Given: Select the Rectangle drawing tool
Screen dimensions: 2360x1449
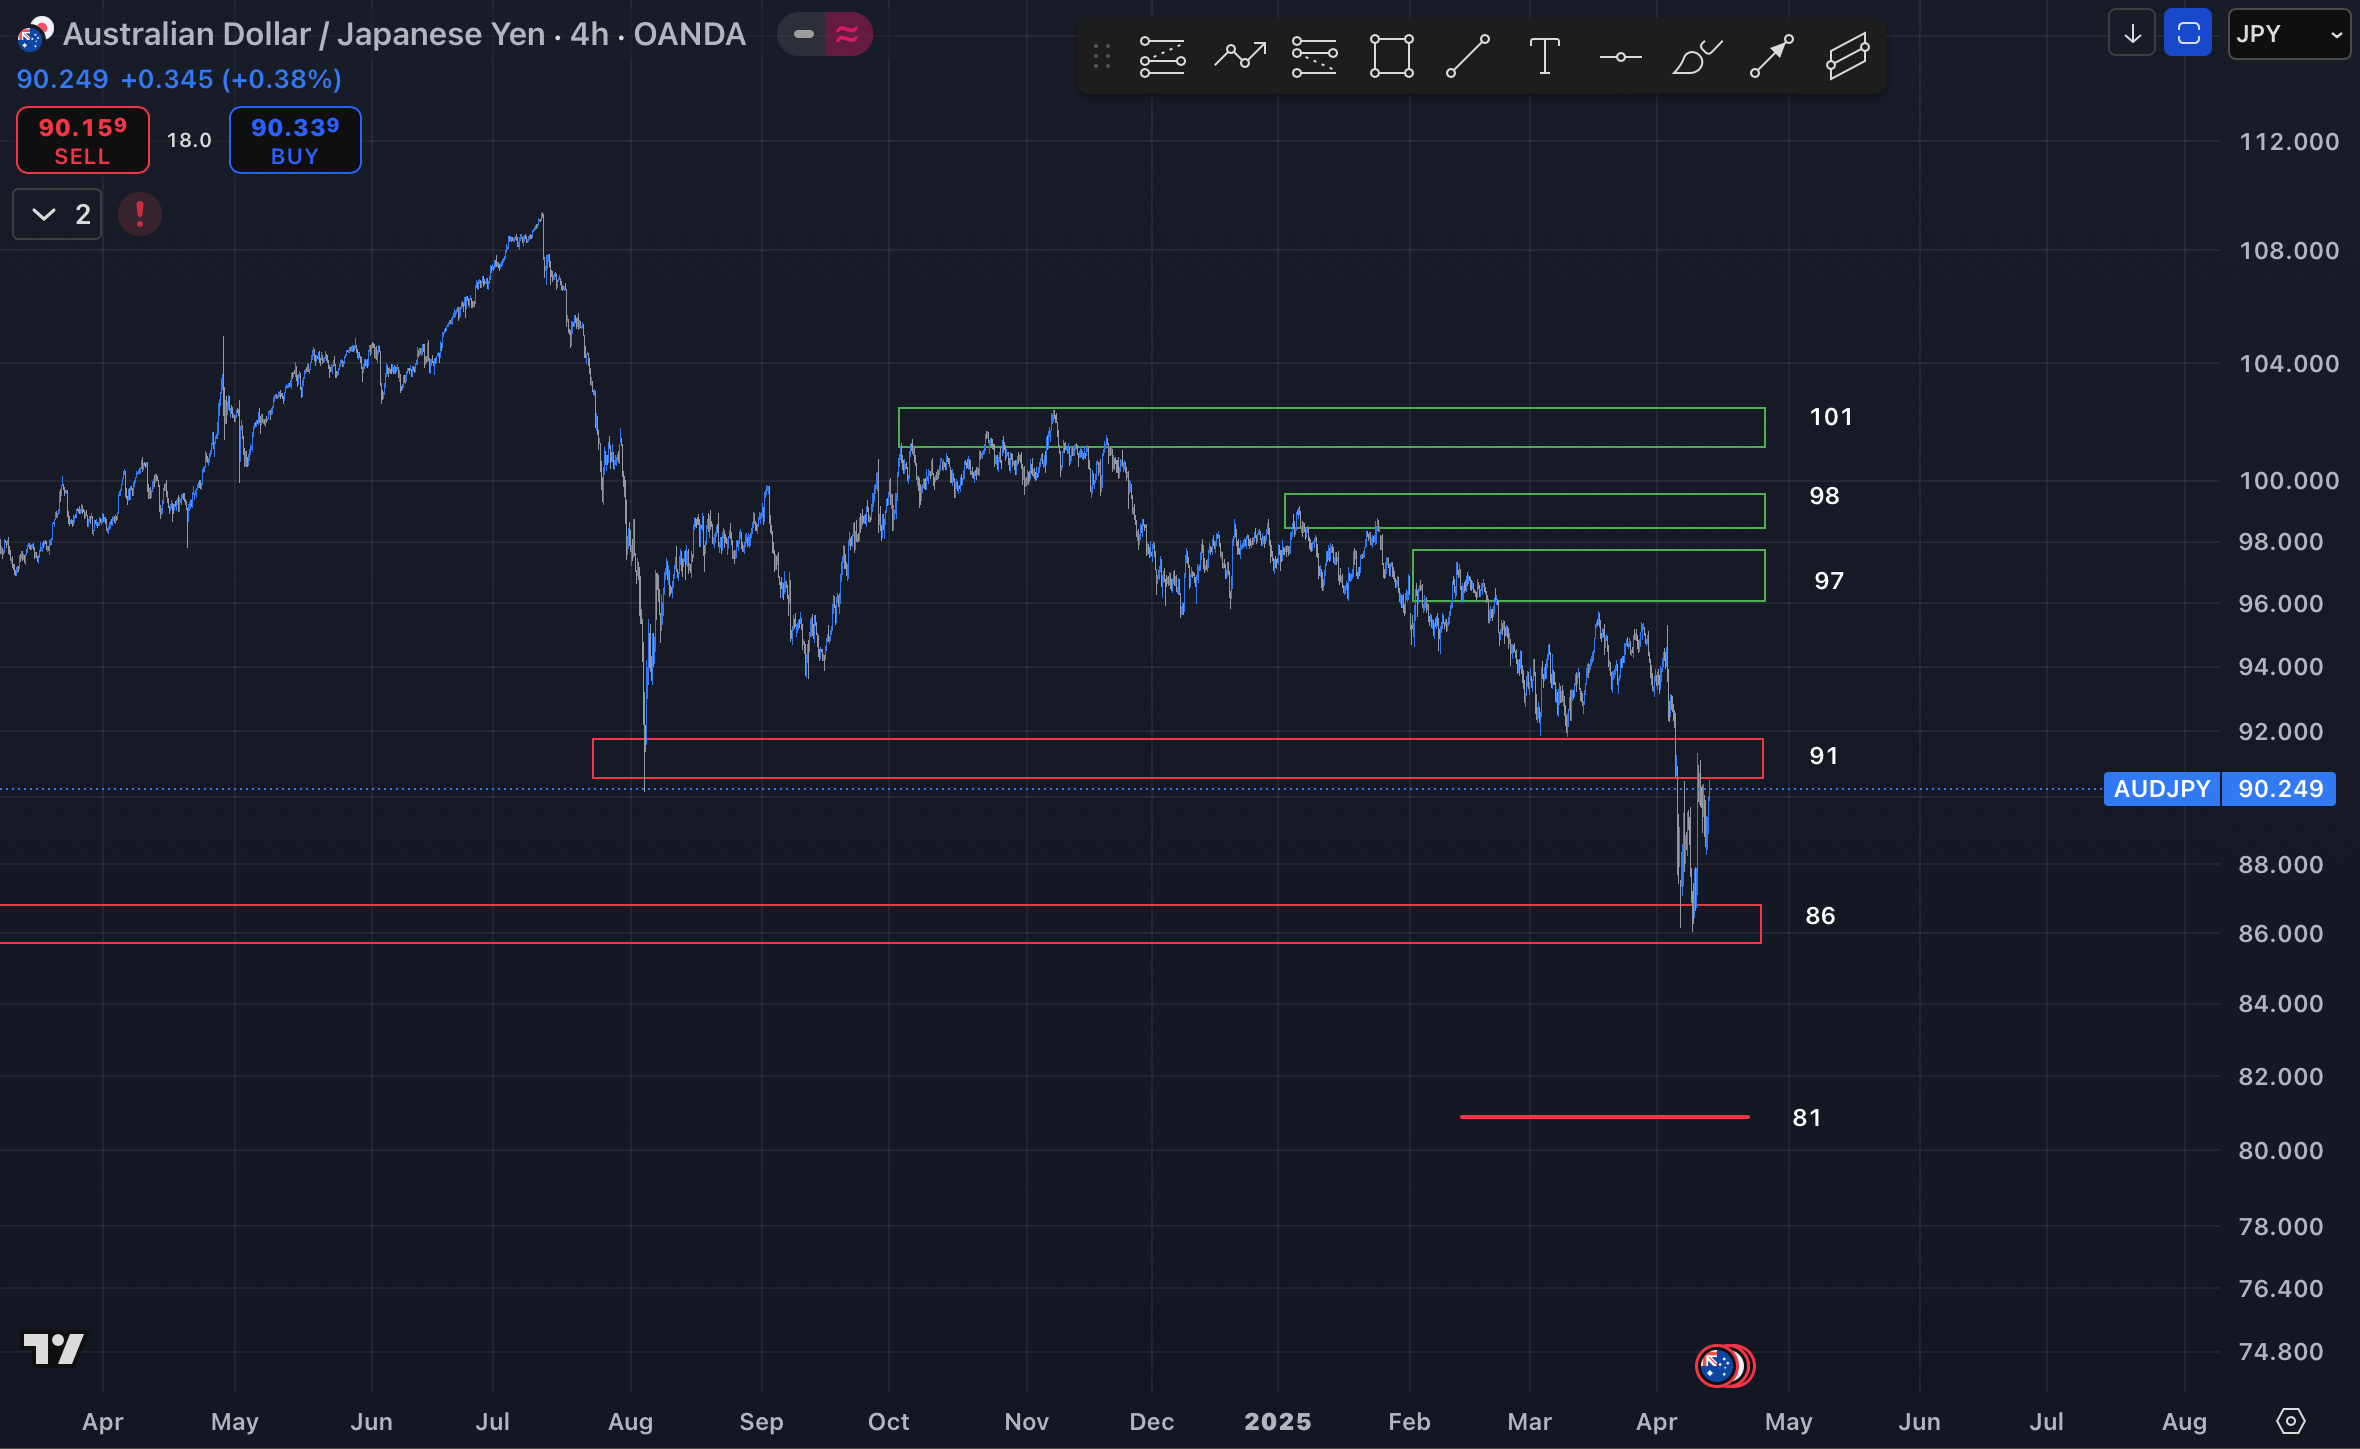Looking at the screenshot, I should 1389,56.
